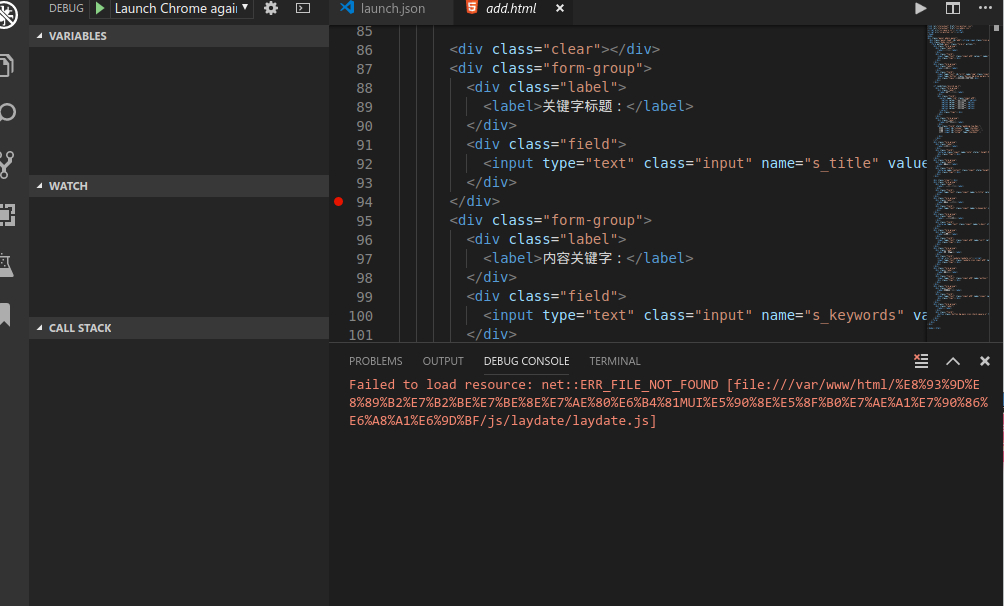Open the PROBLEMS panel tab

[376, 361]
